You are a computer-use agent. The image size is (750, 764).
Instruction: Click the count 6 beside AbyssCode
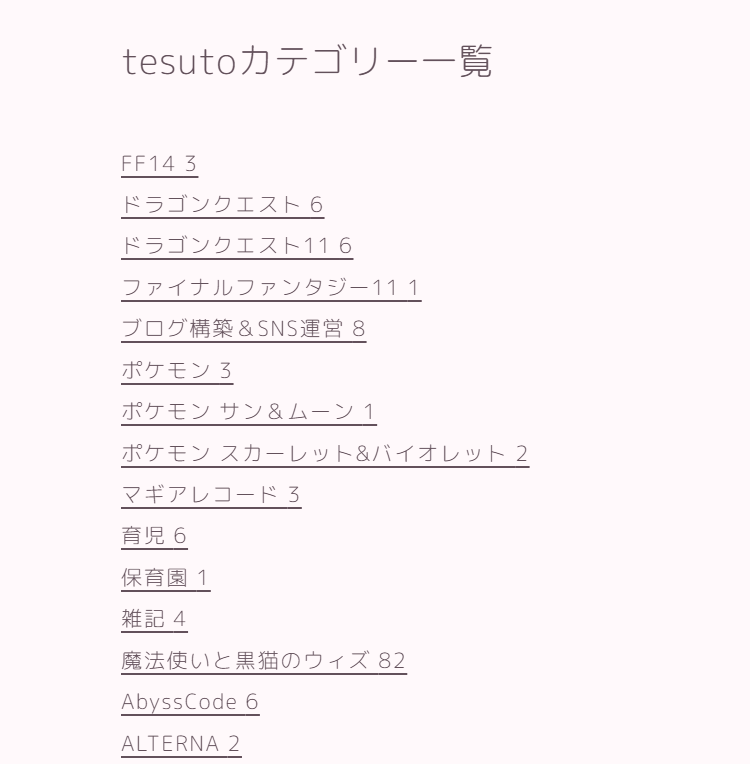[x=252, y=702]
